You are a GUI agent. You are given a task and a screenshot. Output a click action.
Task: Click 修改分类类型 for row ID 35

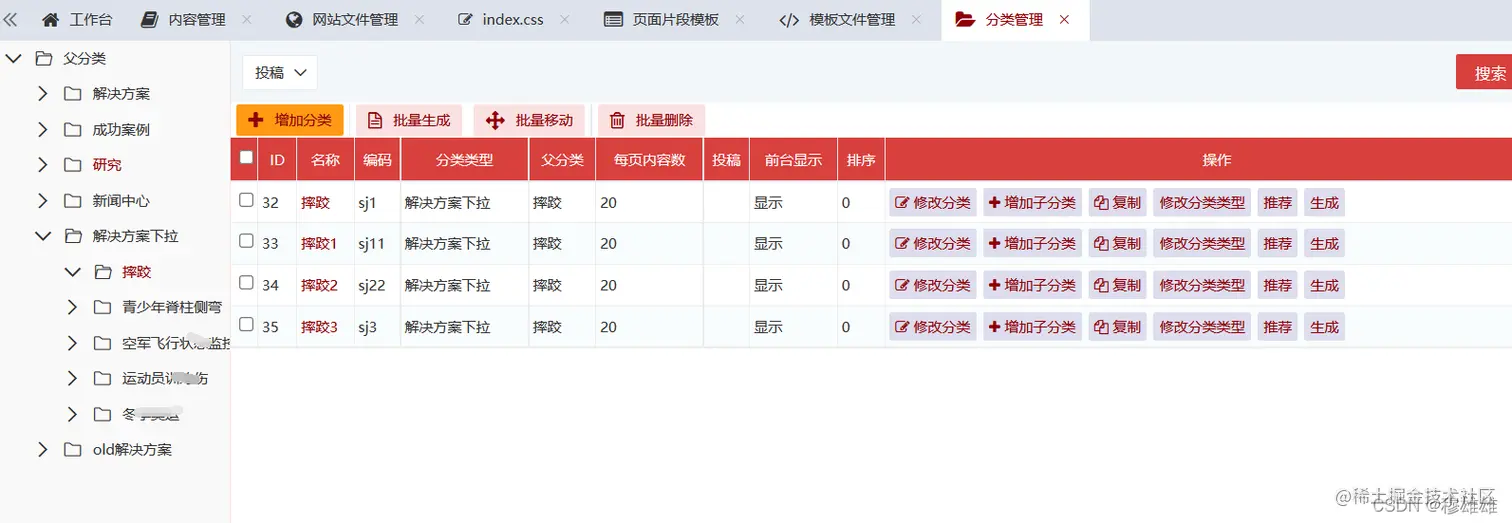click(x=1202, y=327)
